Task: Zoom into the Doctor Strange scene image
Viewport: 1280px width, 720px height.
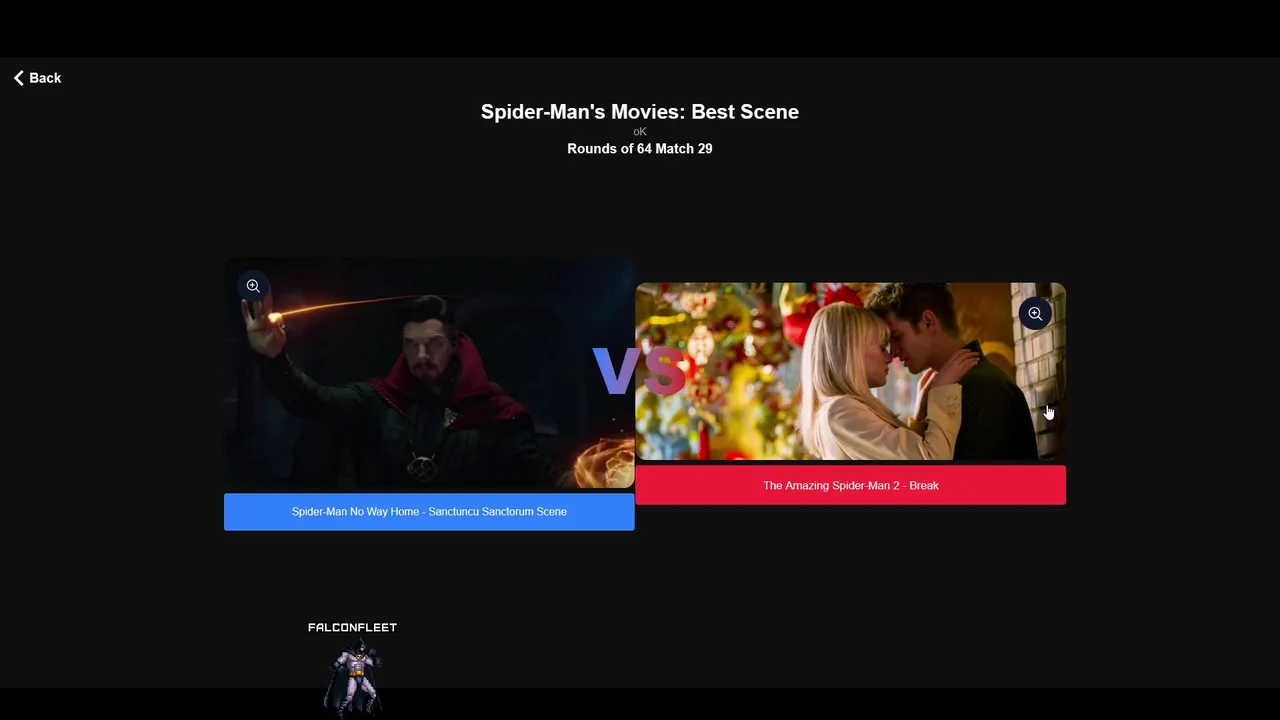Action: point(253,286)
